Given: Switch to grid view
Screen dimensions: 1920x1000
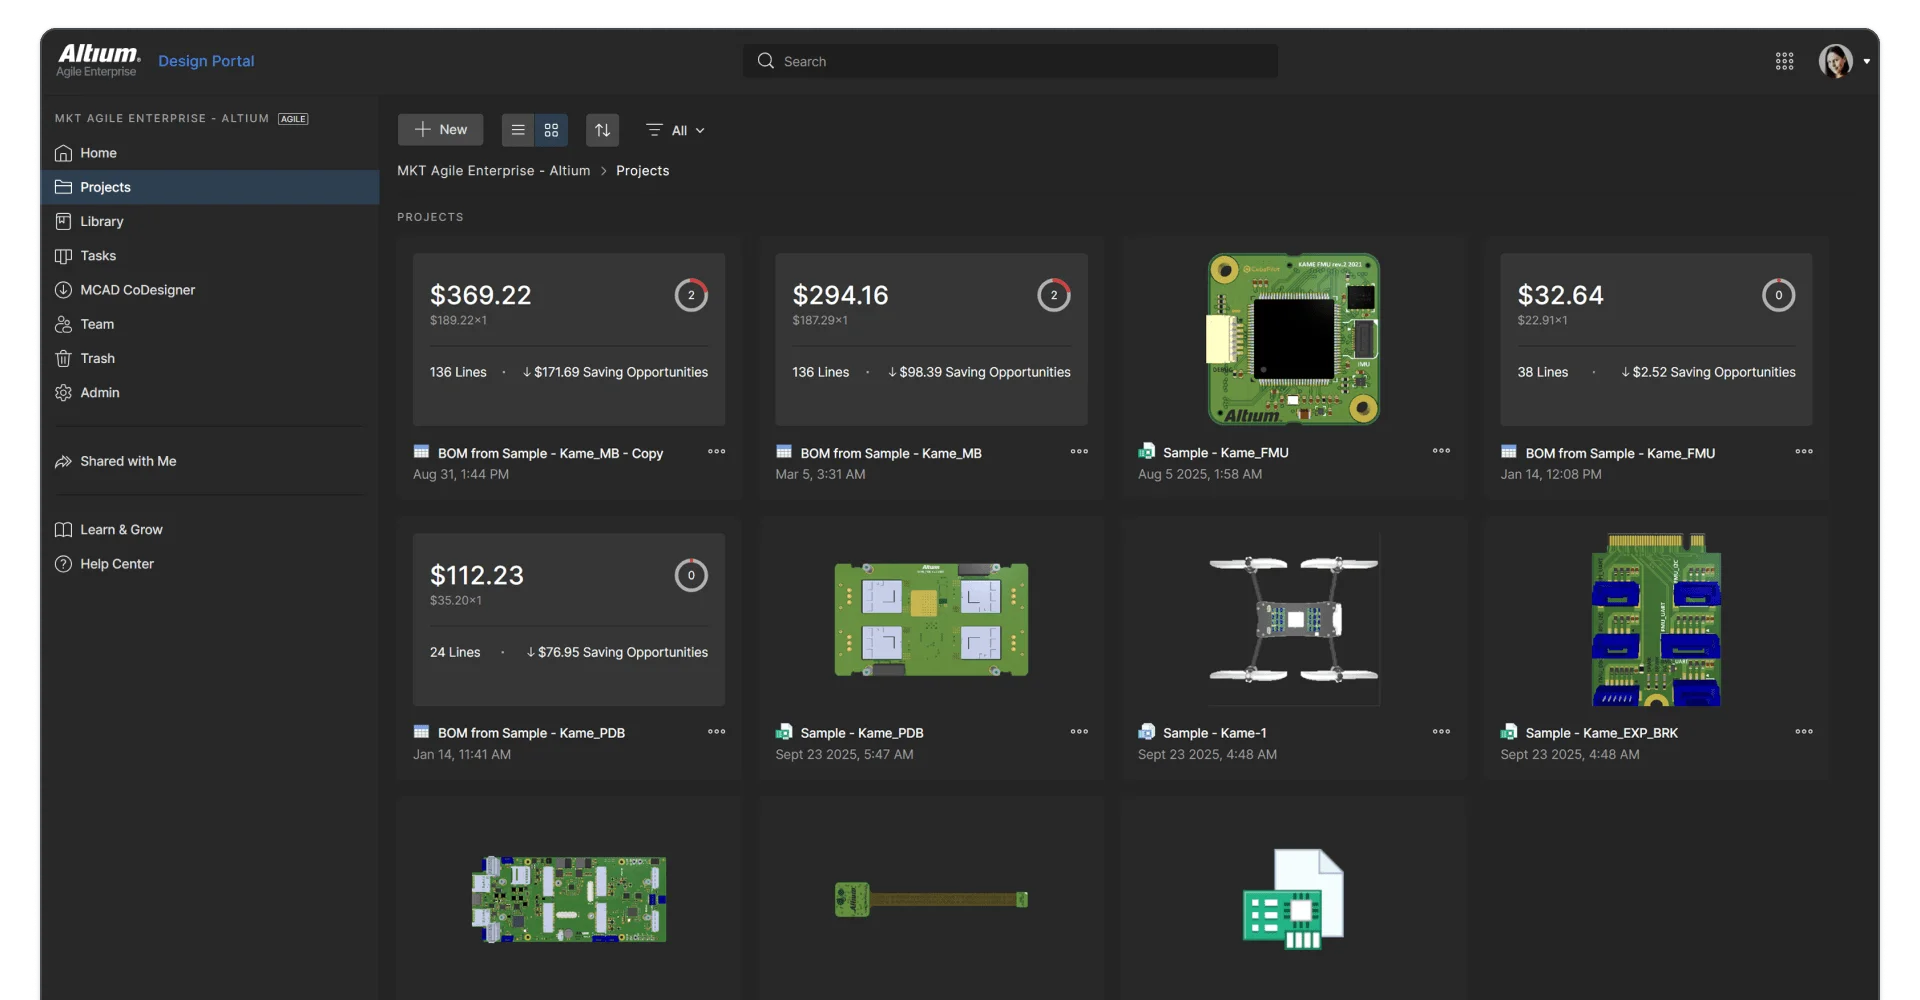Looking at the screenshot, I should (551, 130).
